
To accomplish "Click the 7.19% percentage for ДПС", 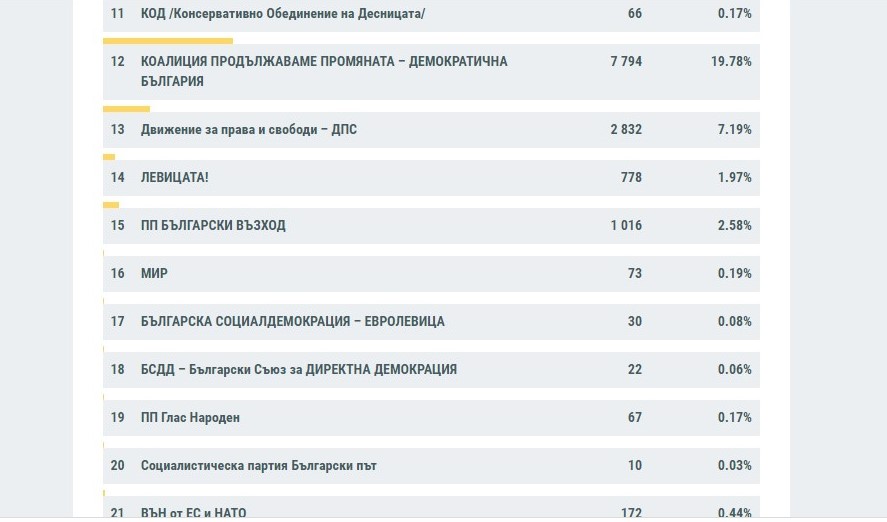I will coord(734,130).
